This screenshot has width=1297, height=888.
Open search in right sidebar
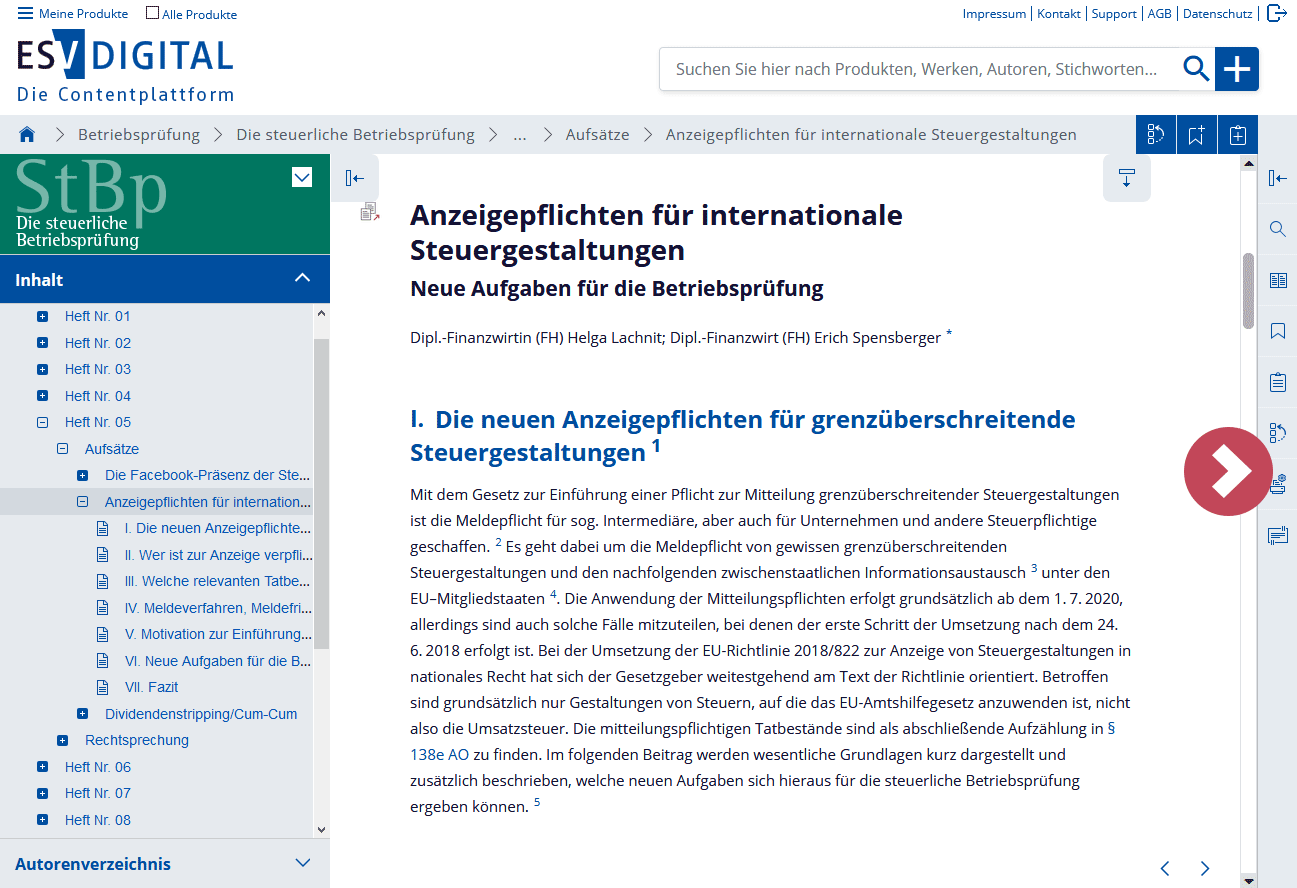[x=1277, y=229]
